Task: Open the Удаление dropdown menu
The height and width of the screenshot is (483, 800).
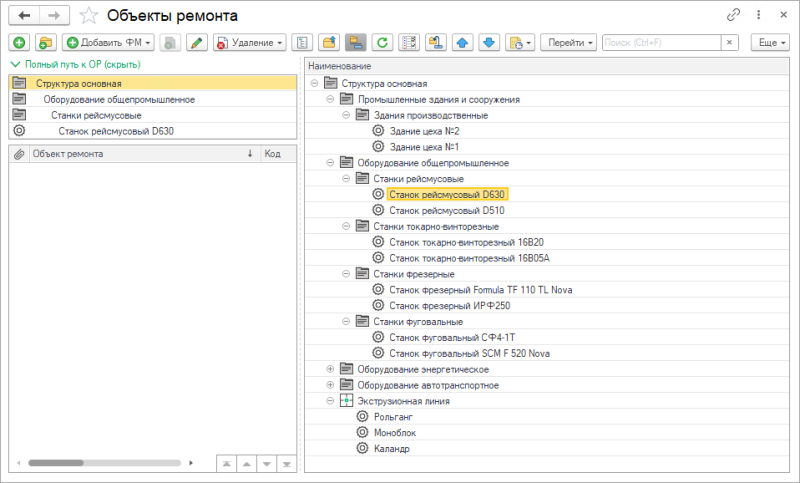Action: coord(249,42)
